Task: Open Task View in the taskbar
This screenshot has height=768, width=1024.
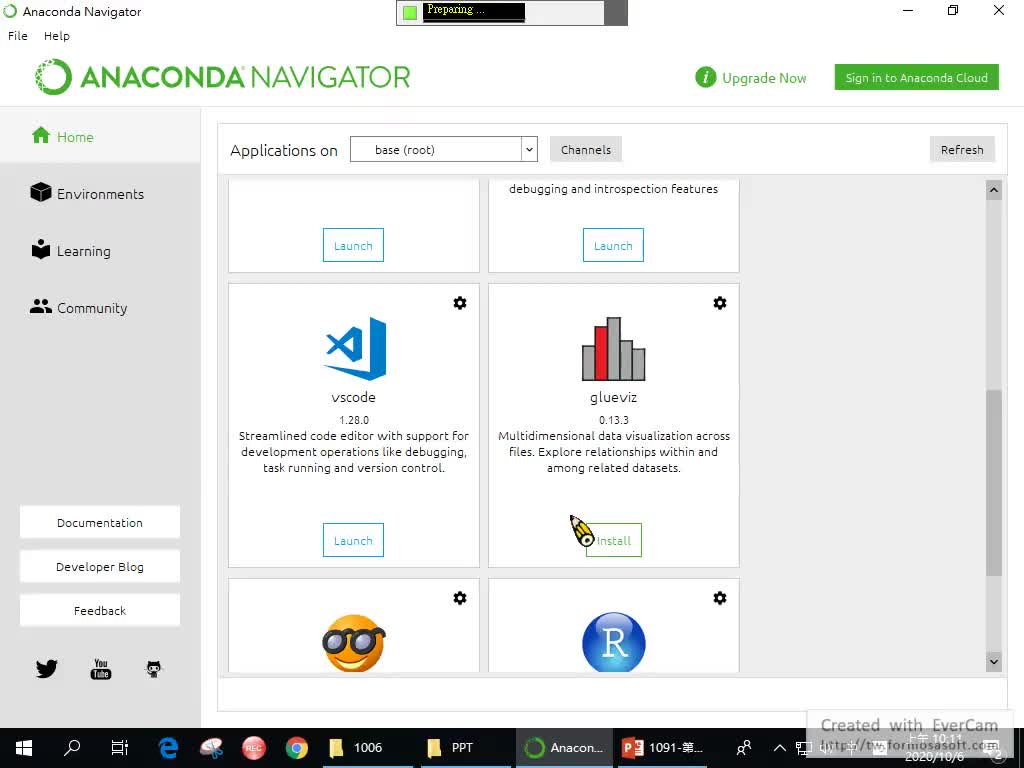Action: coord(120,748)
